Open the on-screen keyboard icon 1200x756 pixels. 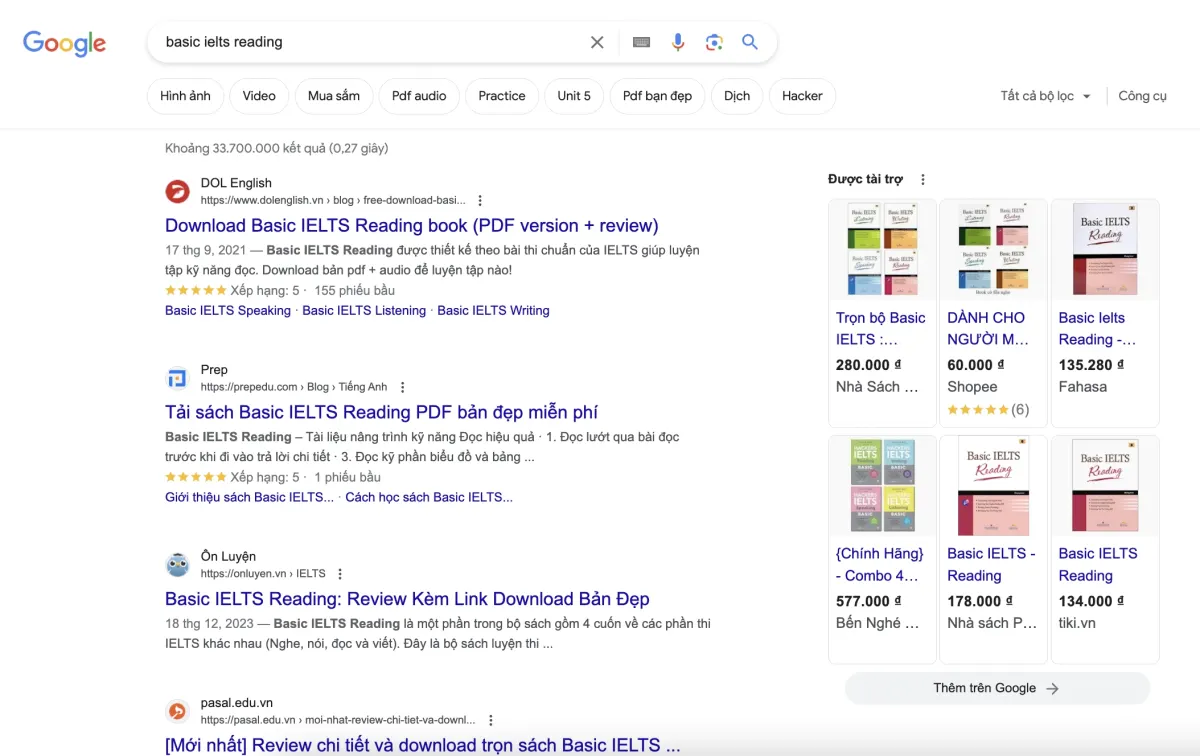(641, 42)
